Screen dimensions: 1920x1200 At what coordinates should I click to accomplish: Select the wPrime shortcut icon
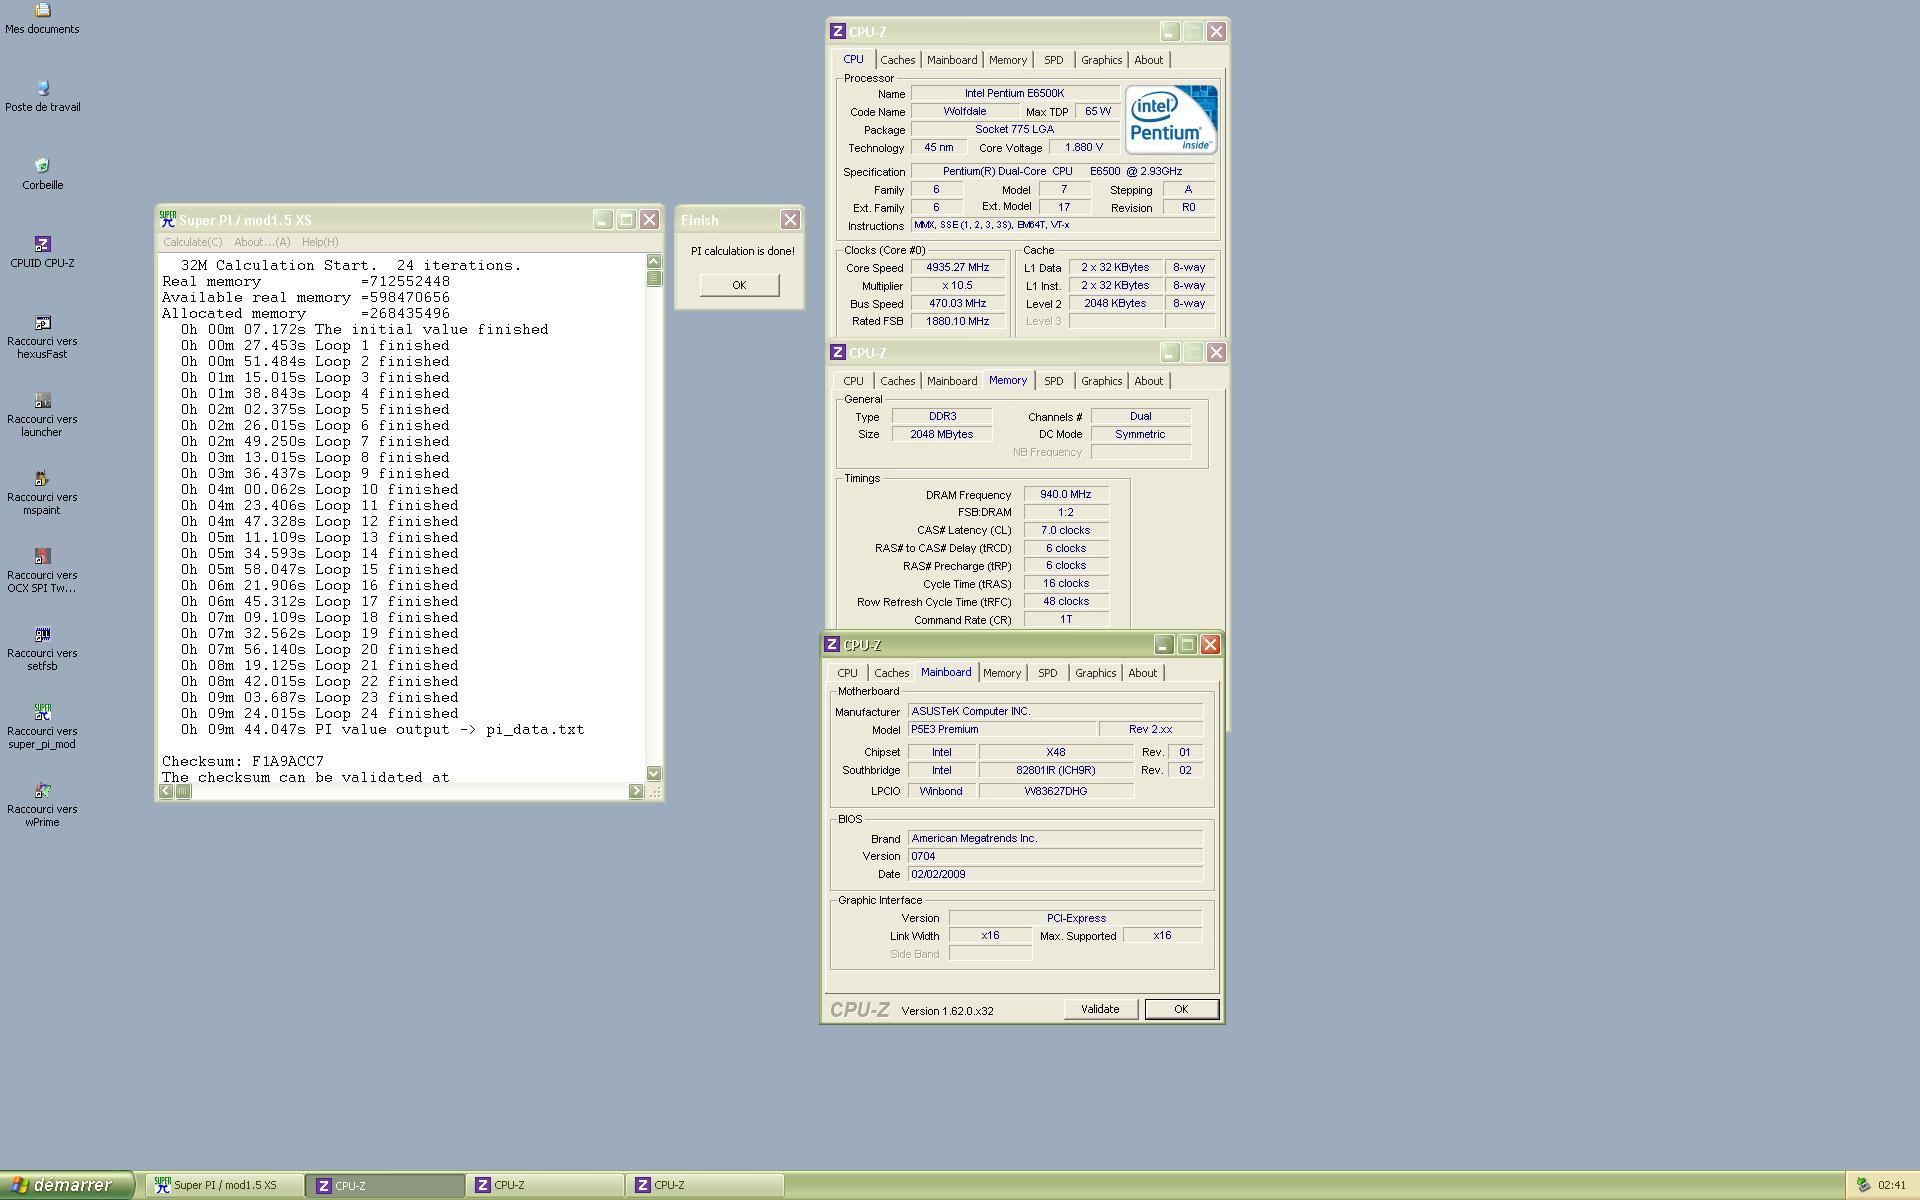pyautogui.click(x=42, y=790)
